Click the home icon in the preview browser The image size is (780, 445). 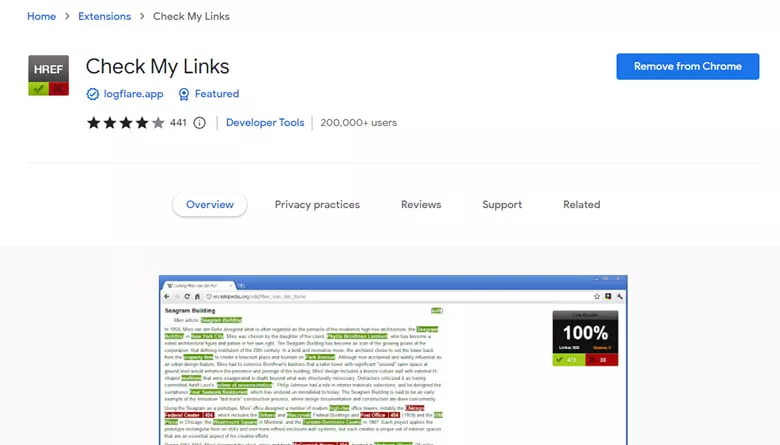(x=197, y=296)
